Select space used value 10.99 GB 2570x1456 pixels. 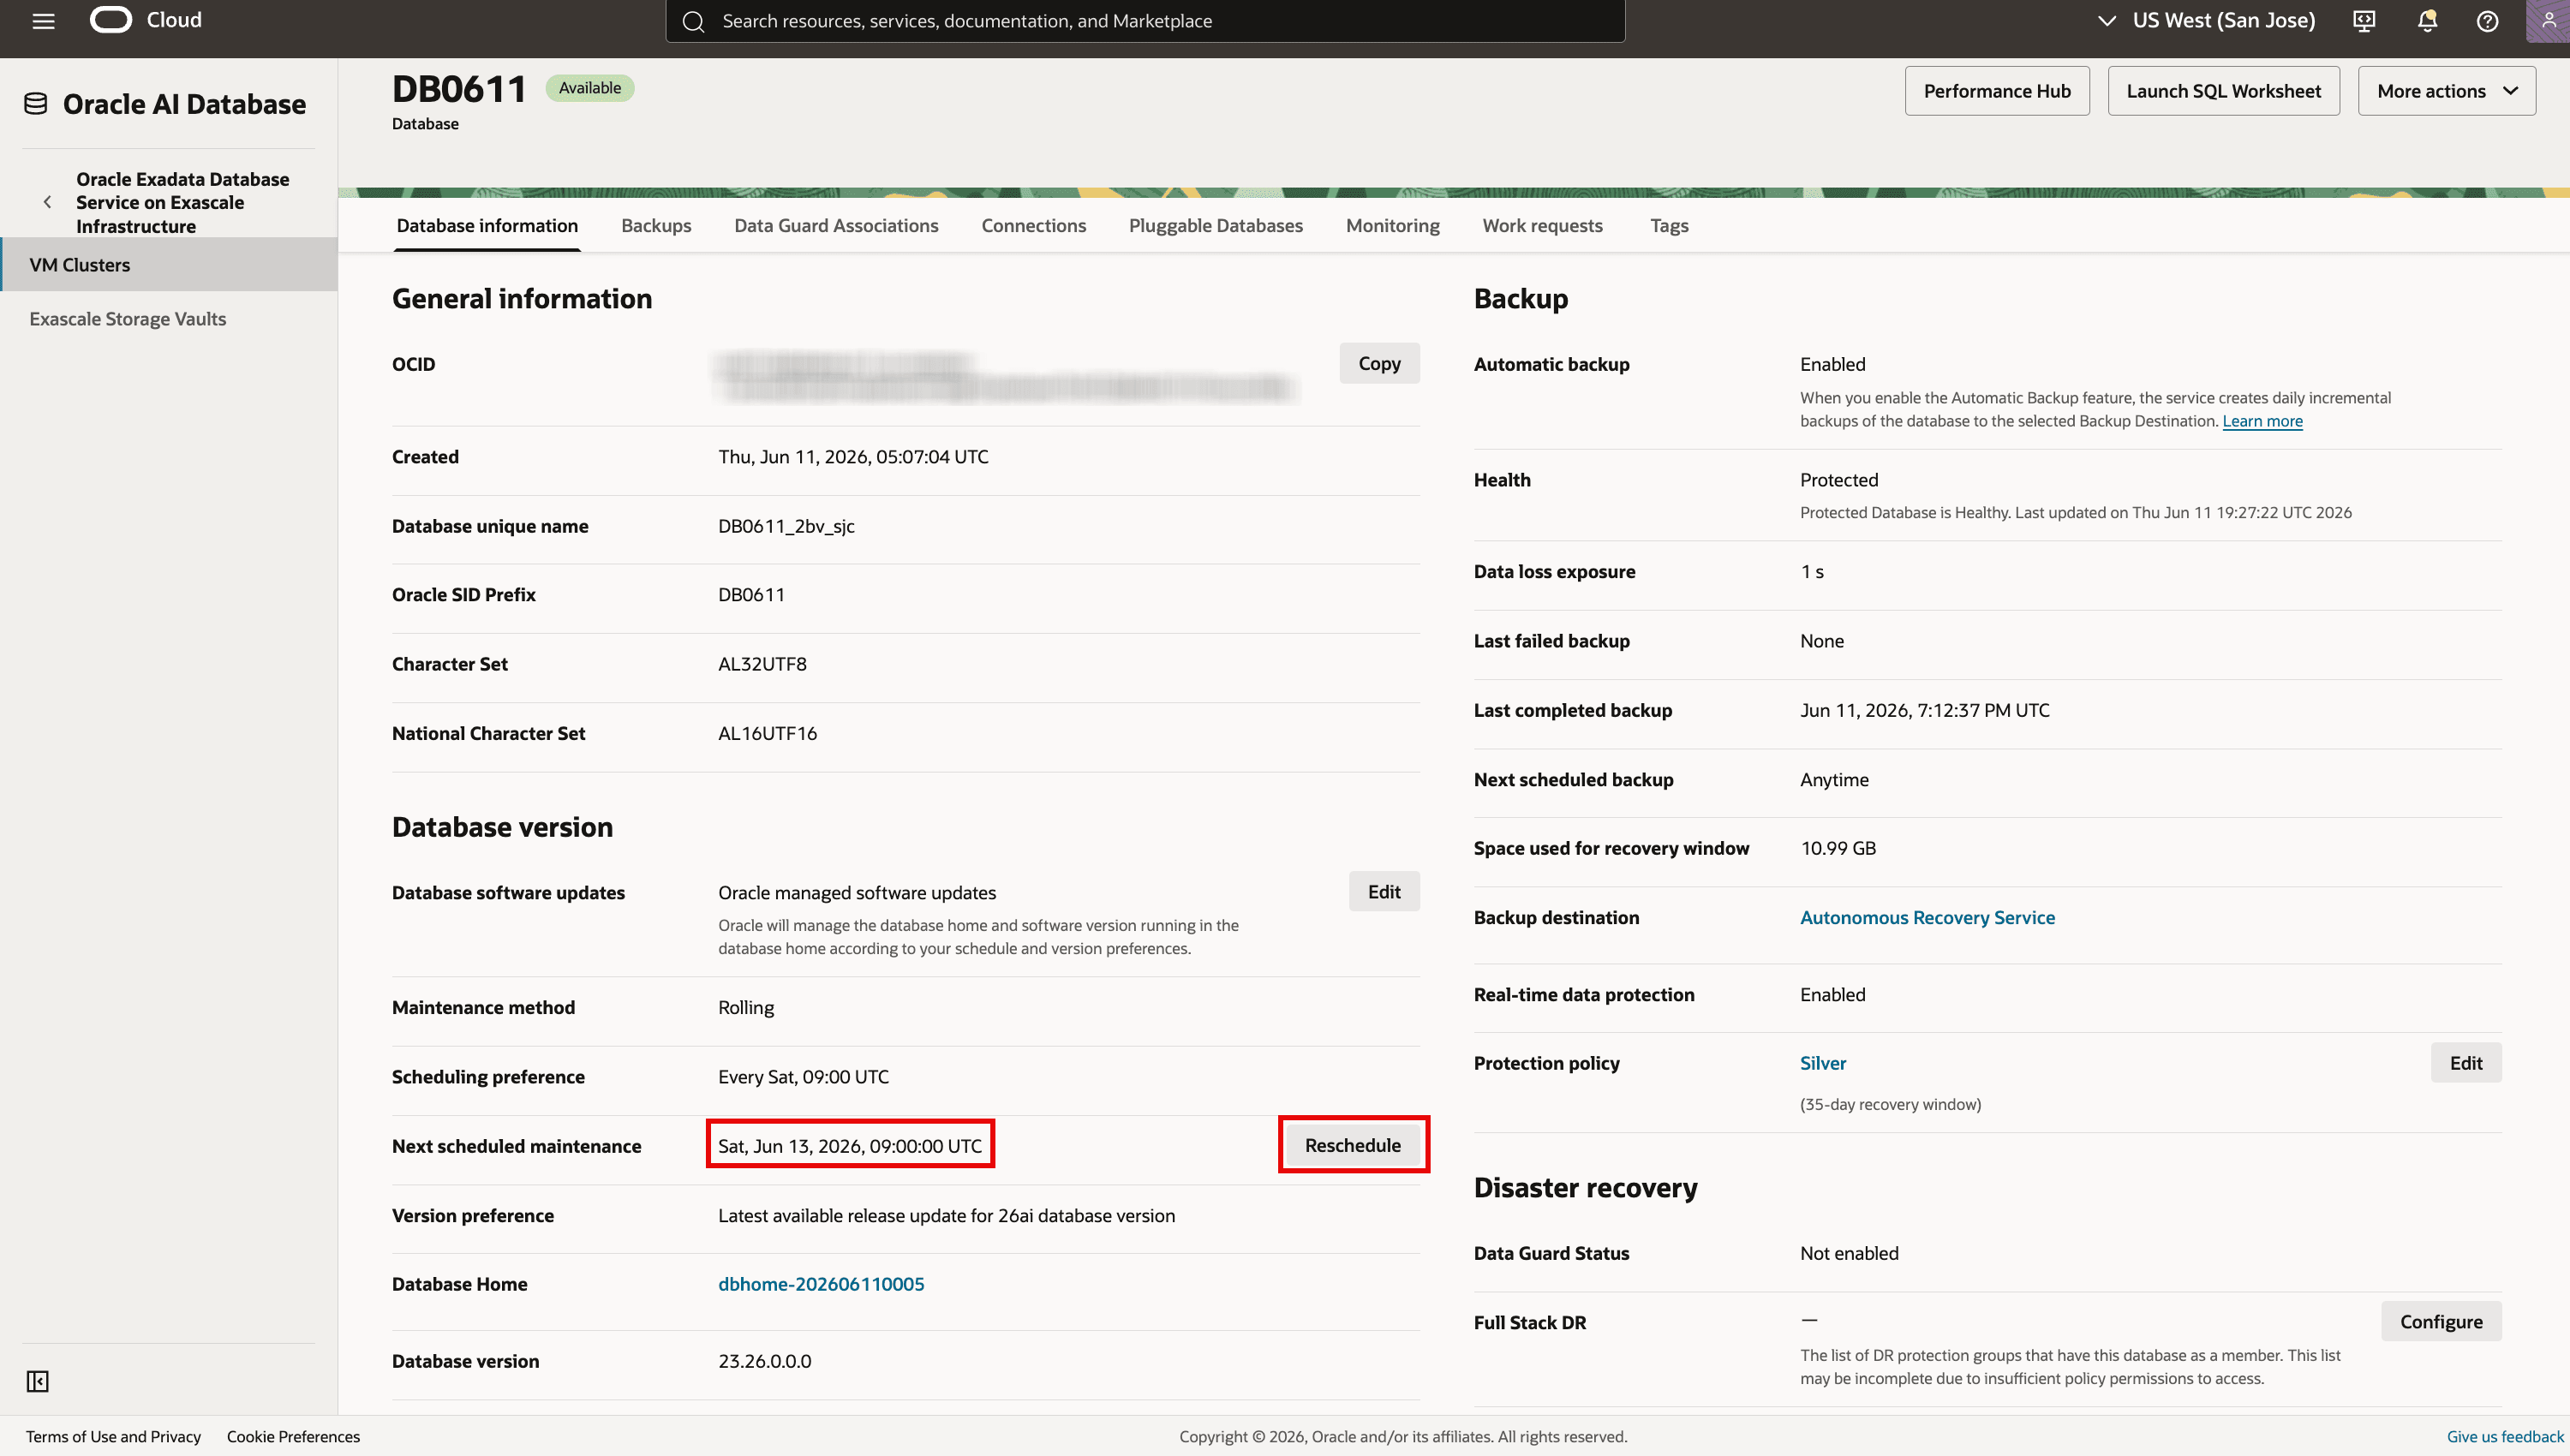click(x=1838, y=848)
